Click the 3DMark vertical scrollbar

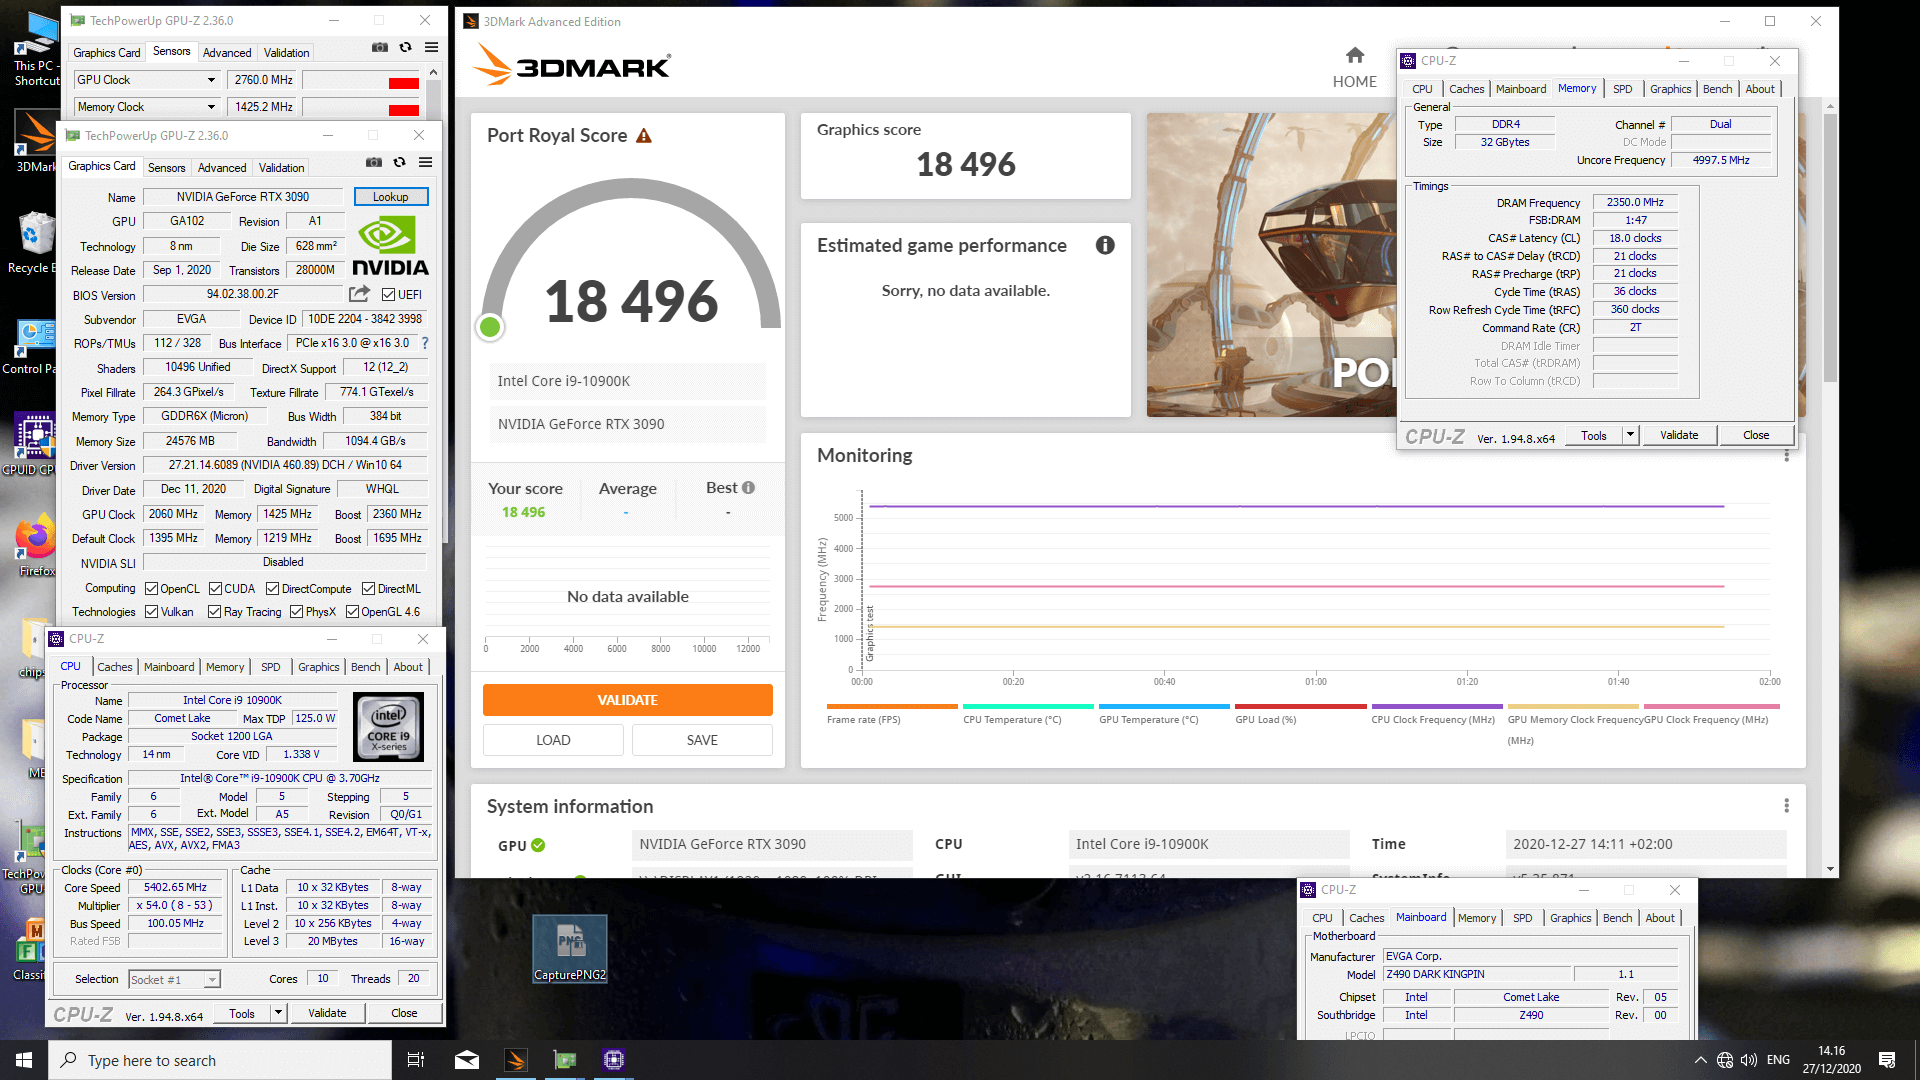[x=1830, y=250]
